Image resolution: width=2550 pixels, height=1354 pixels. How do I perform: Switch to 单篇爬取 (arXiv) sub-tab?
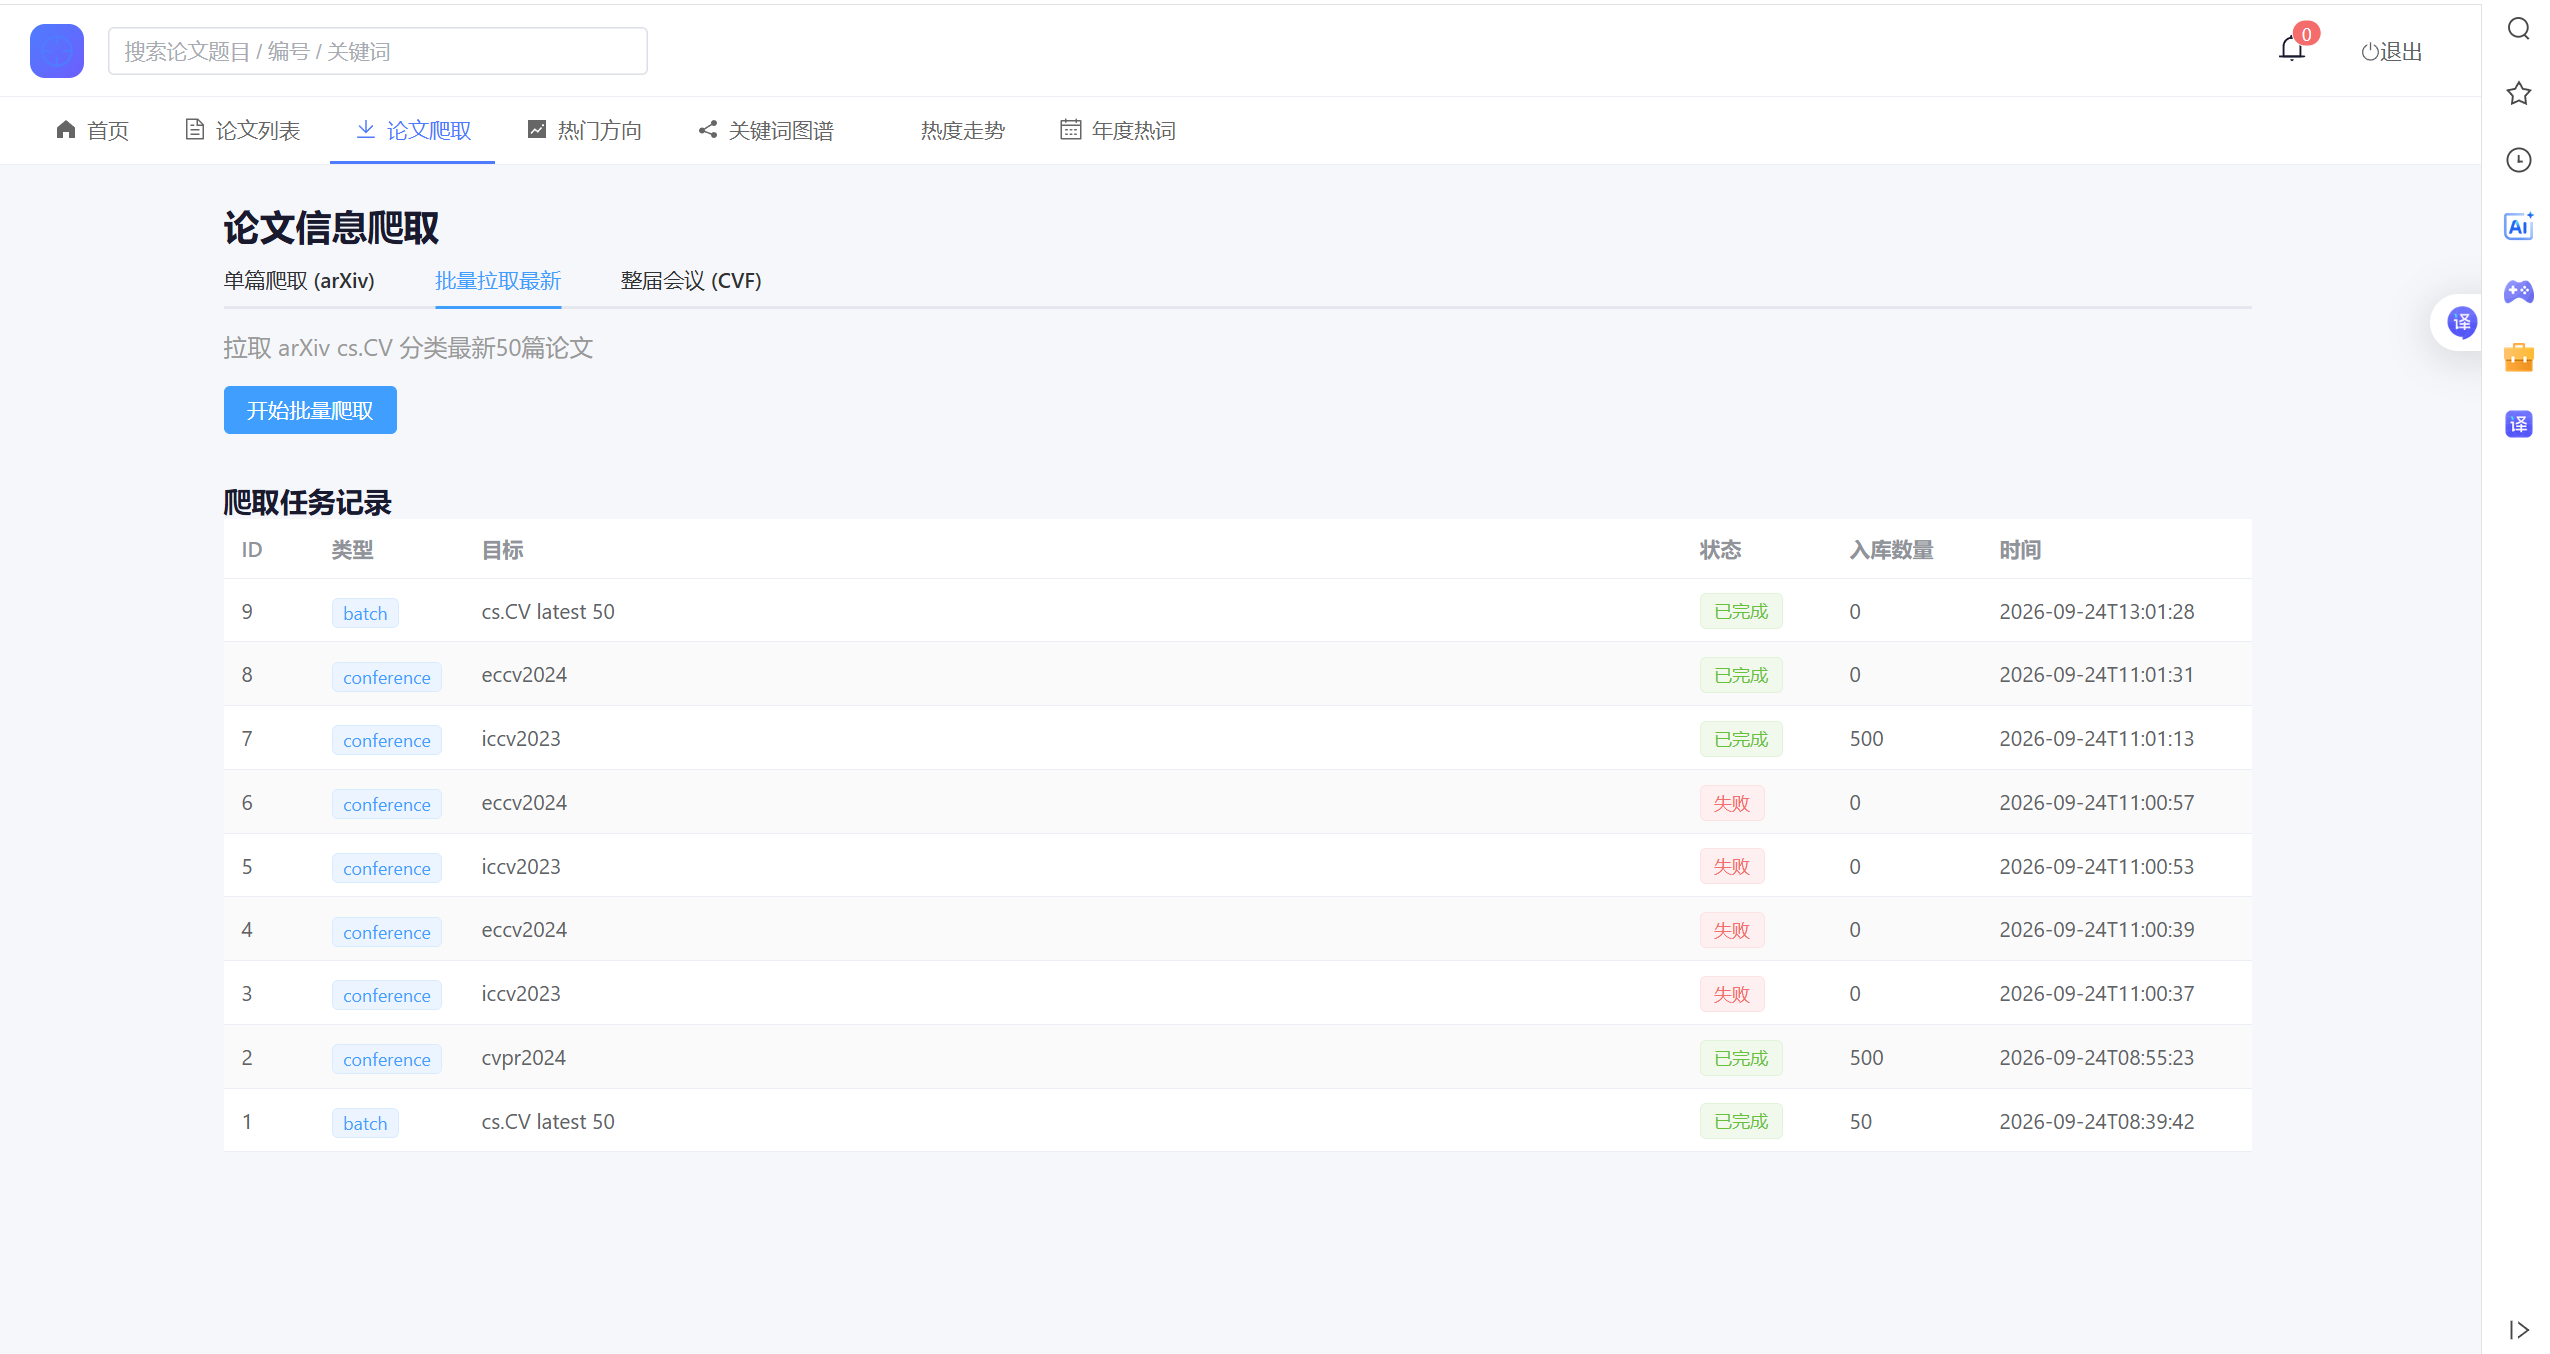point(299,281)
